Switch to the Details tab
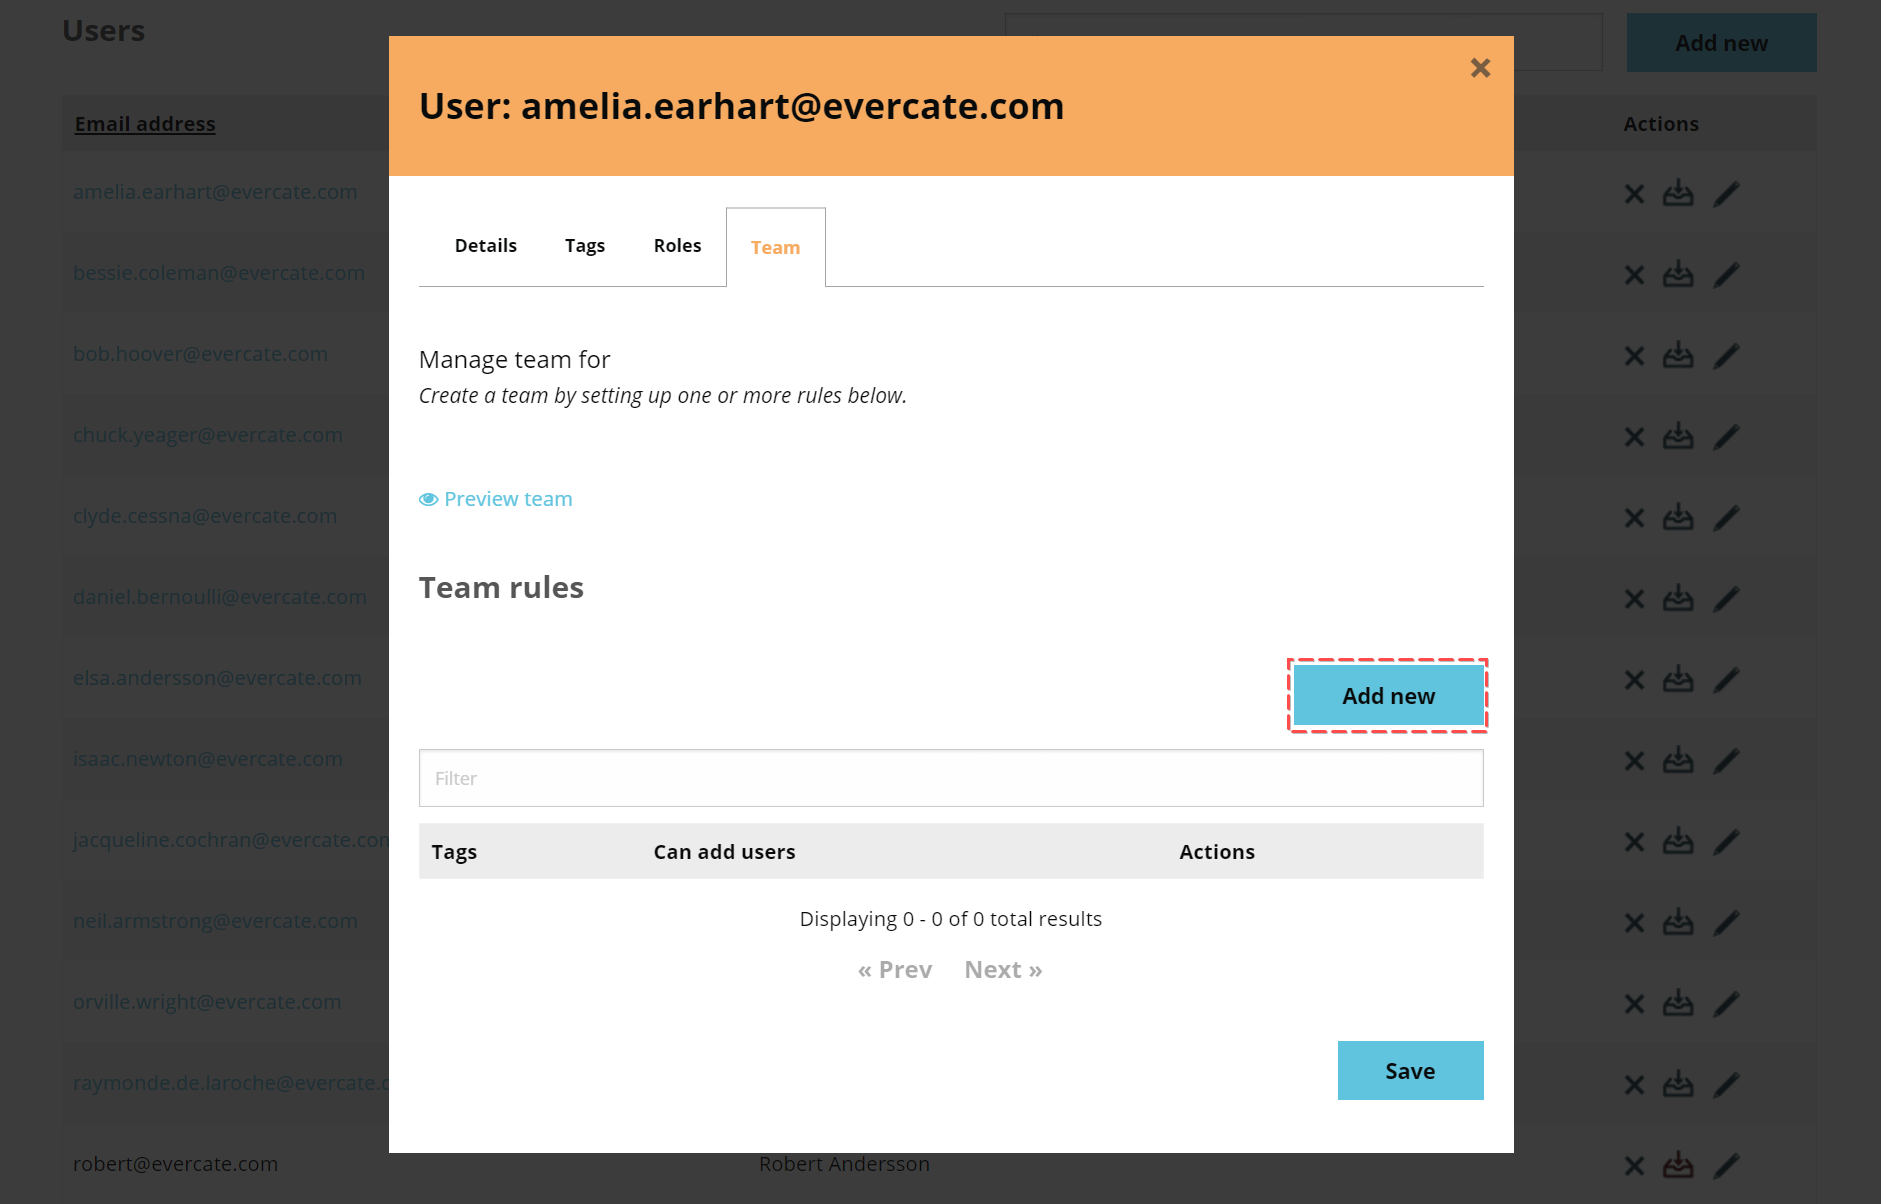Screen dimensions: 1881x1204 pos(485,245)
